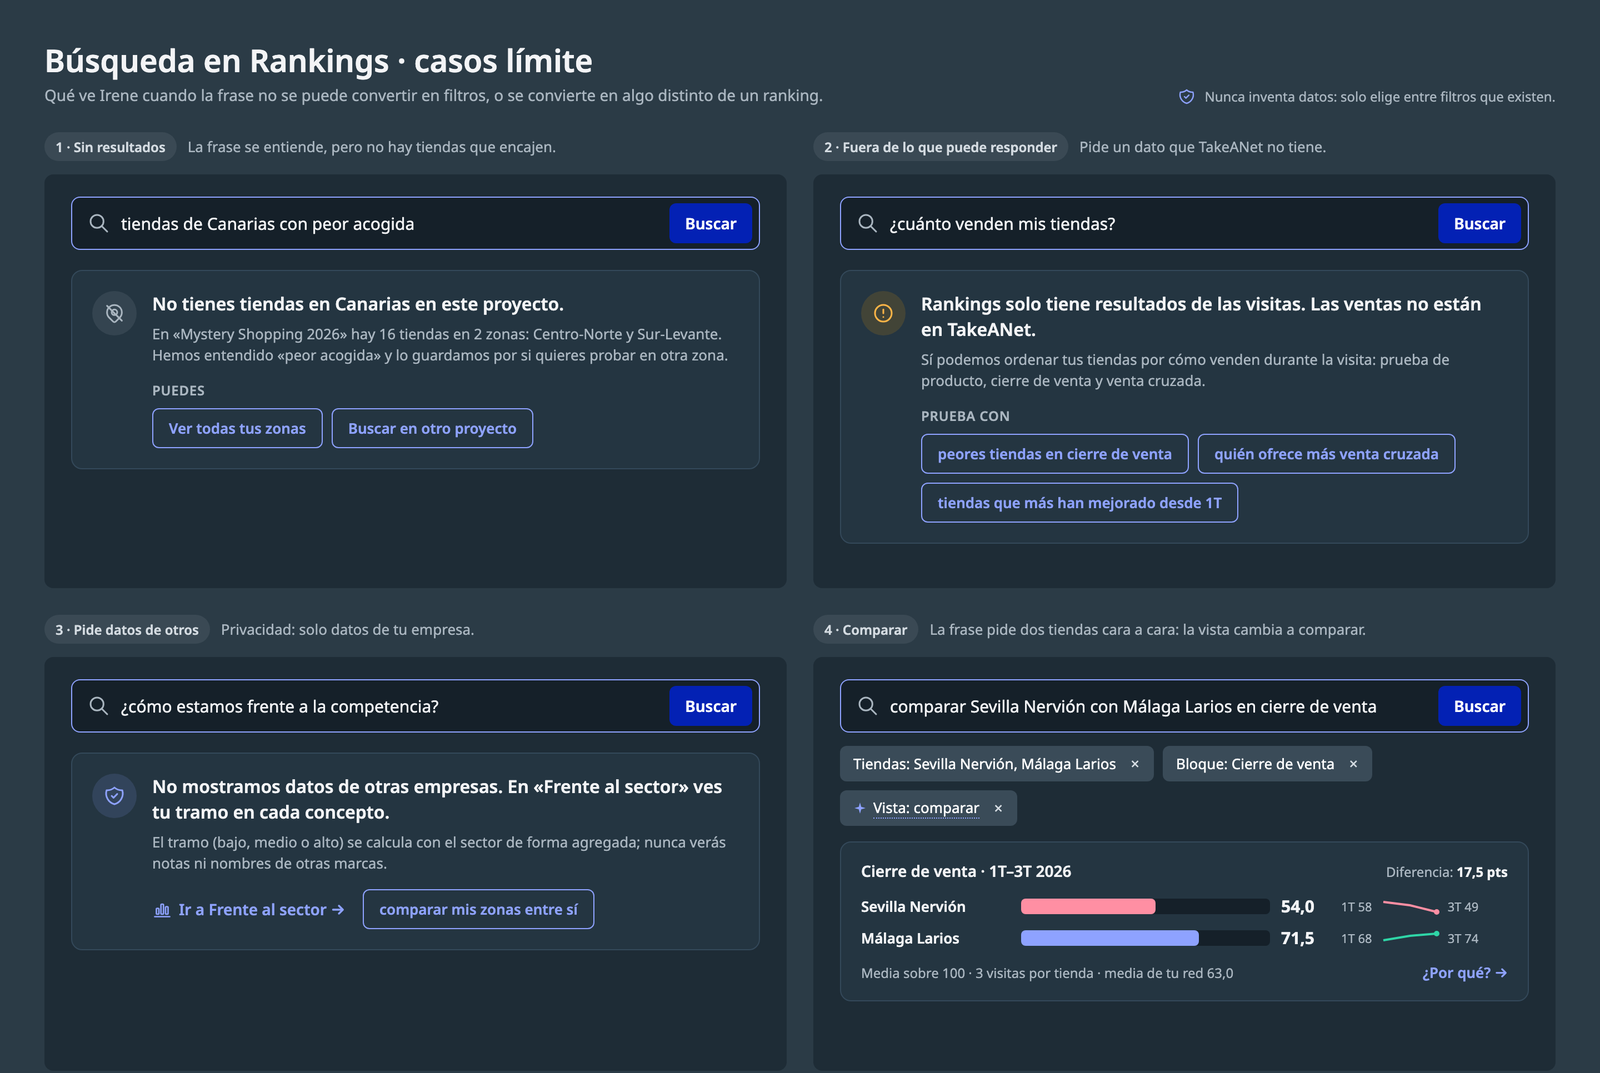Open the '¿Por qué?' link
The height and width of the screenshot is (1073, 1600).
(1464, 973)
